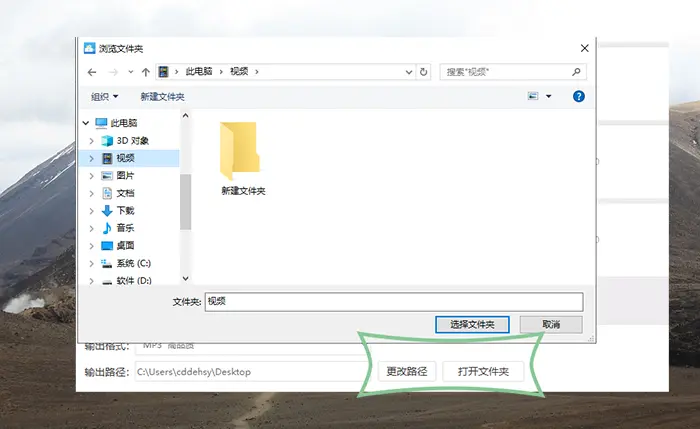Click 更改路径 in the background window
Screen dimensions: 700x429
point(407,371)
